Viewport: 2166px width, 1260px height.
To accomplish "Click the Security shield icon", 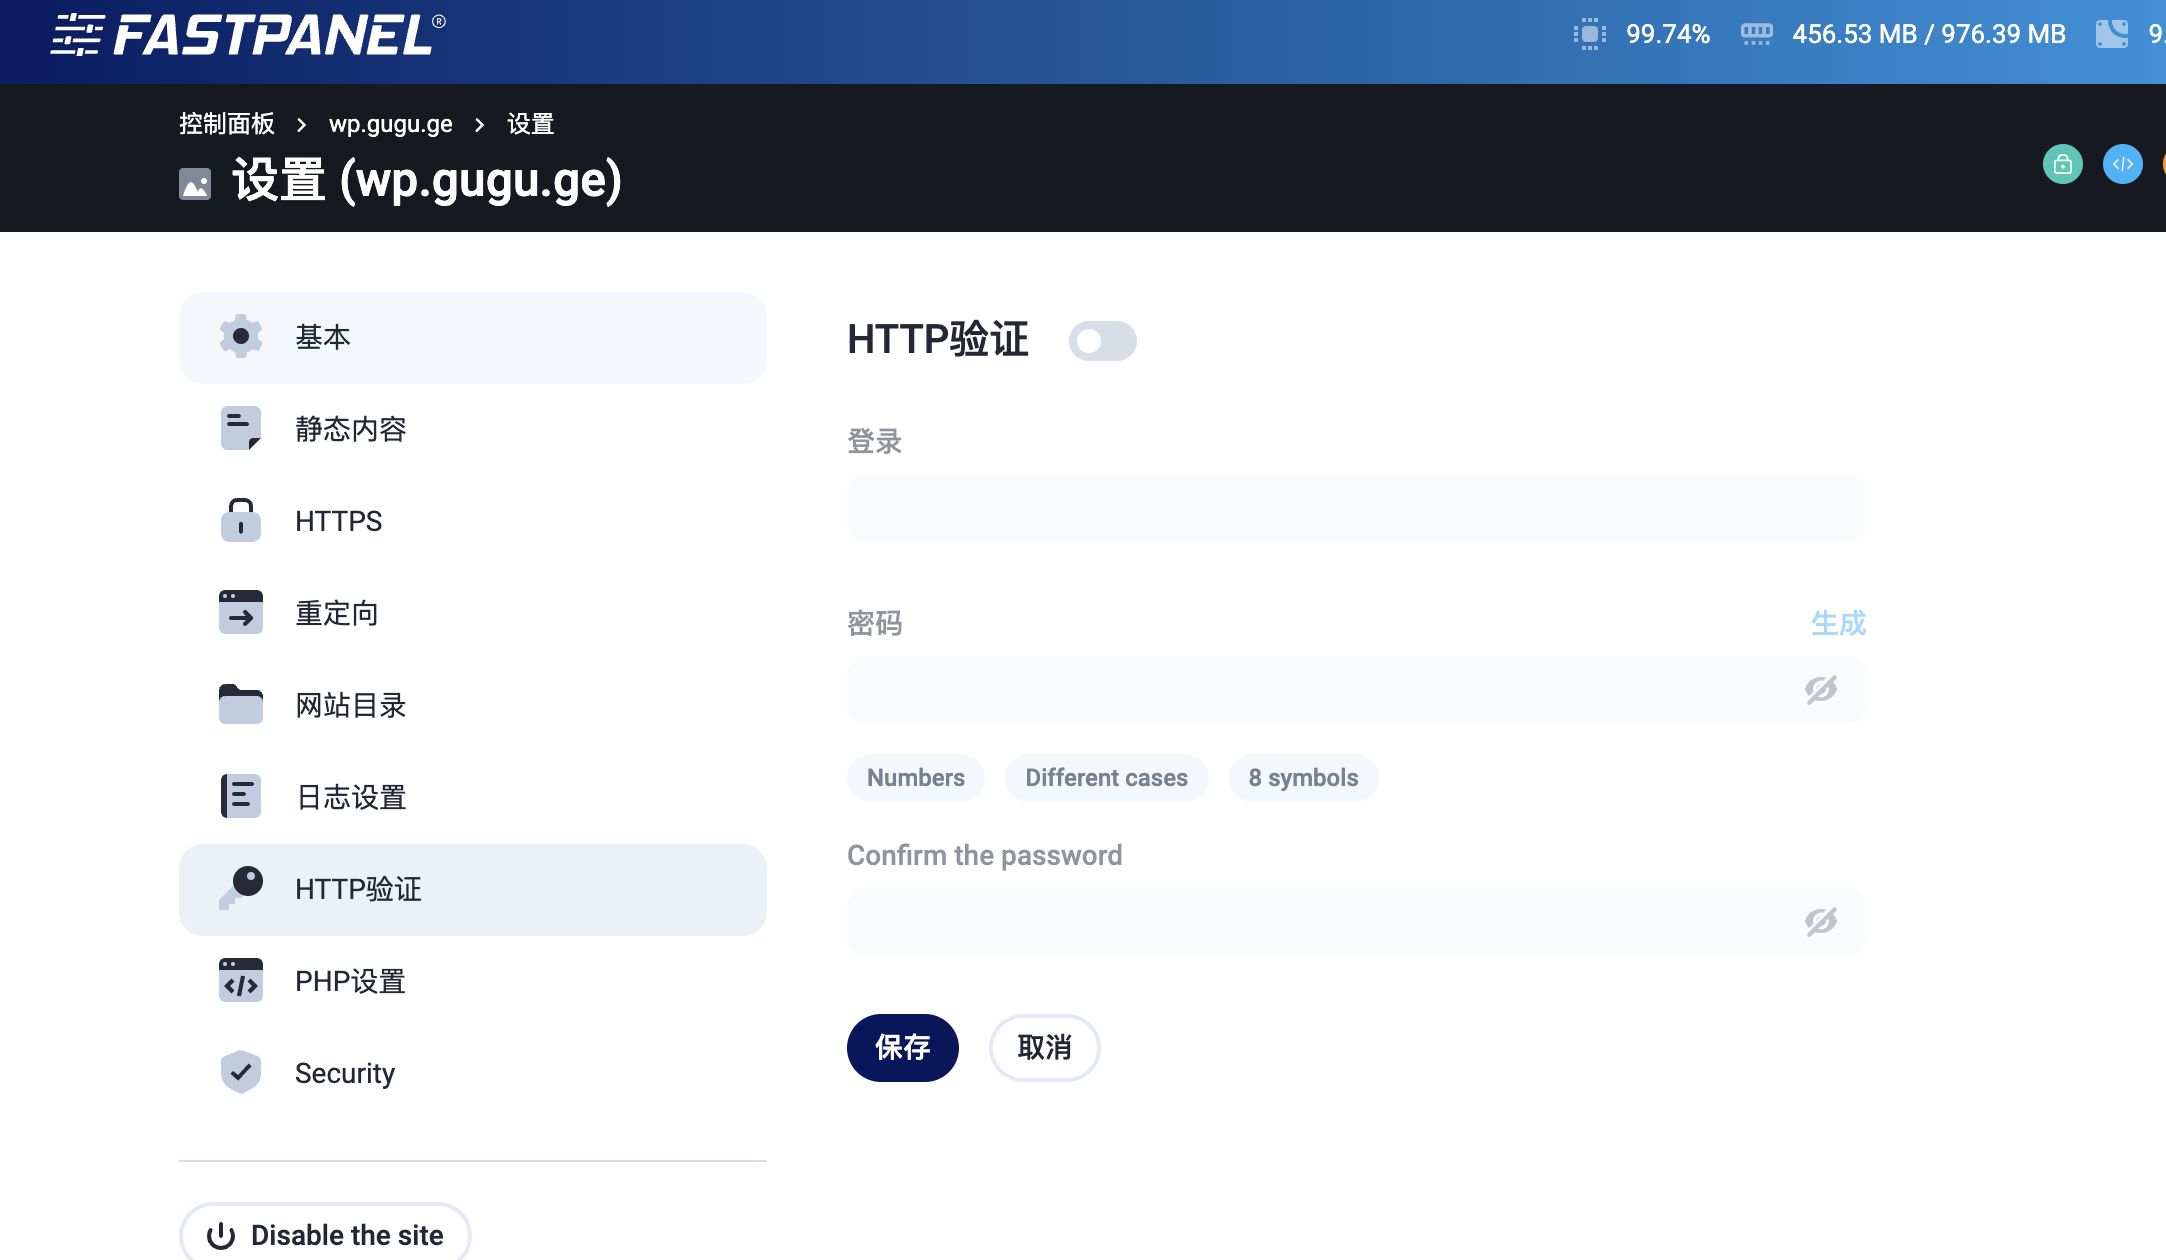I will pos(240,1072).
